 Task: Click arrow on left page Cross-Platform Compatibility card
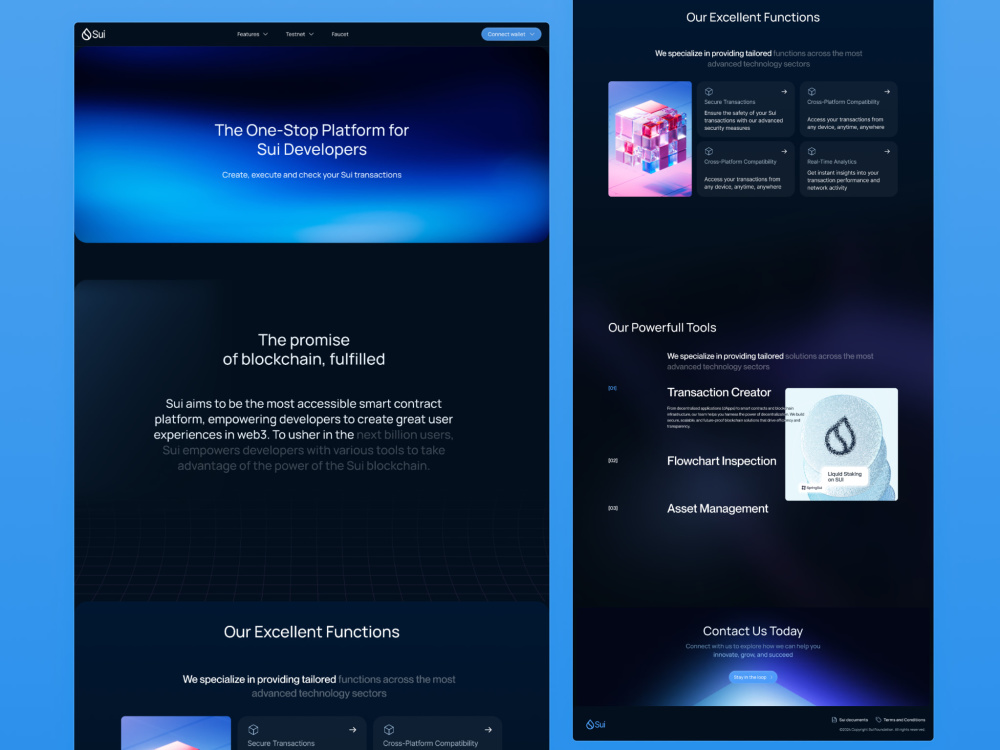click(488, 730)
